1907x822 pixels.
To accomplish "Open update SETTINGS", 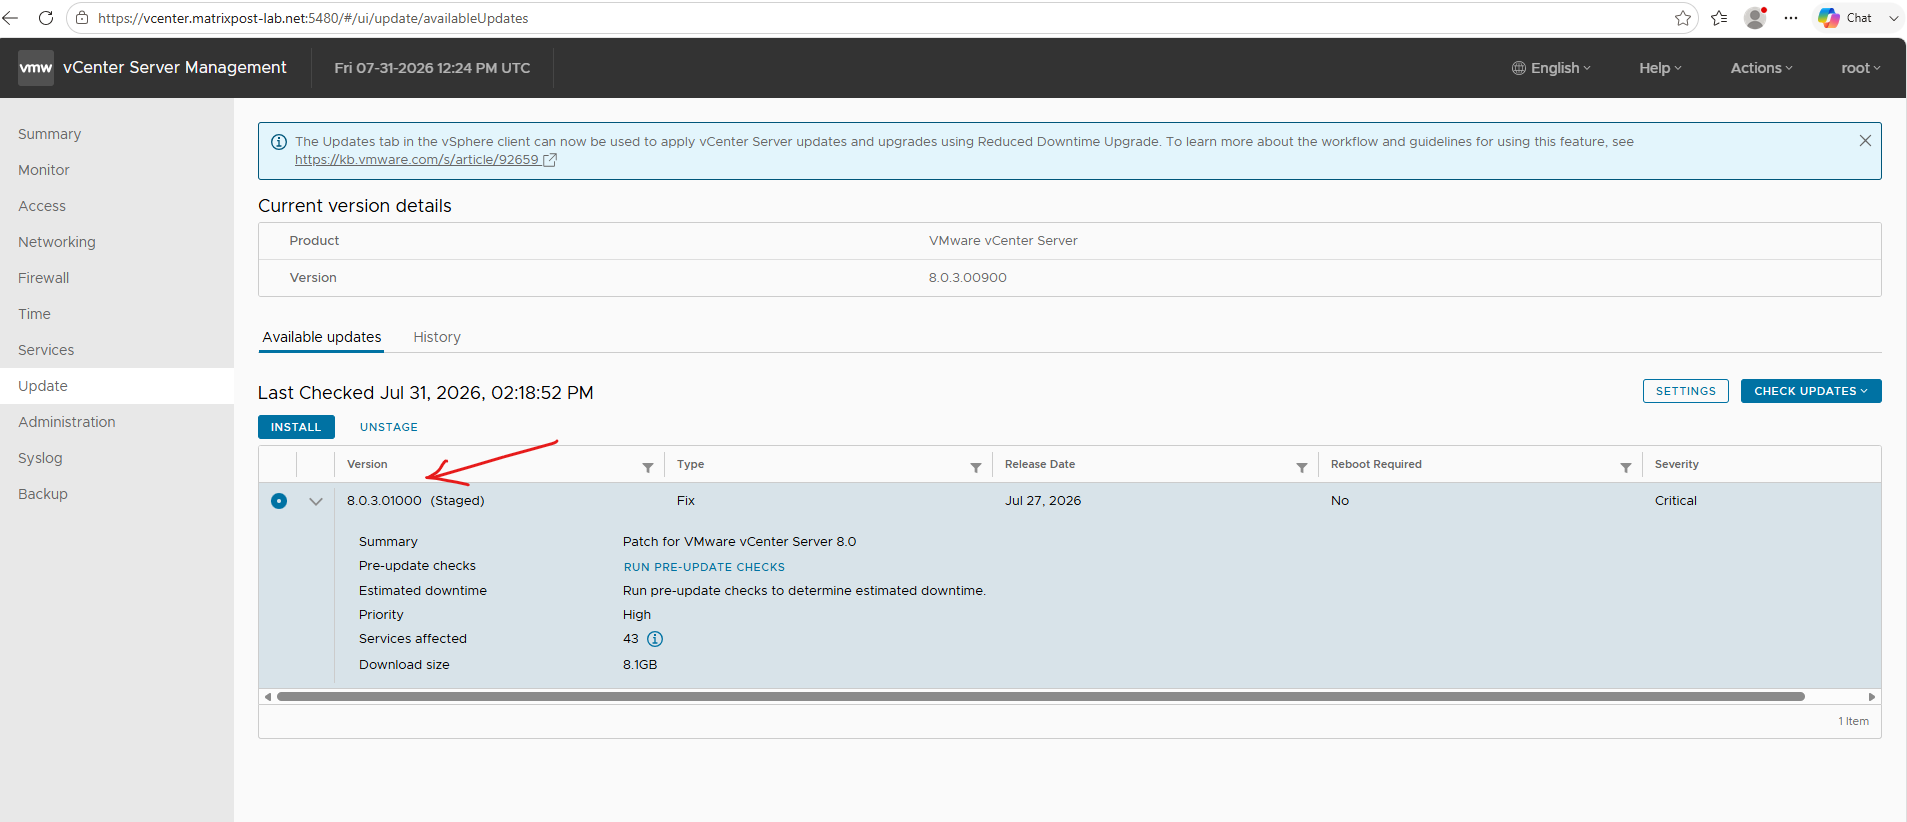I will pyautogui.click(x=1686, y=391).
